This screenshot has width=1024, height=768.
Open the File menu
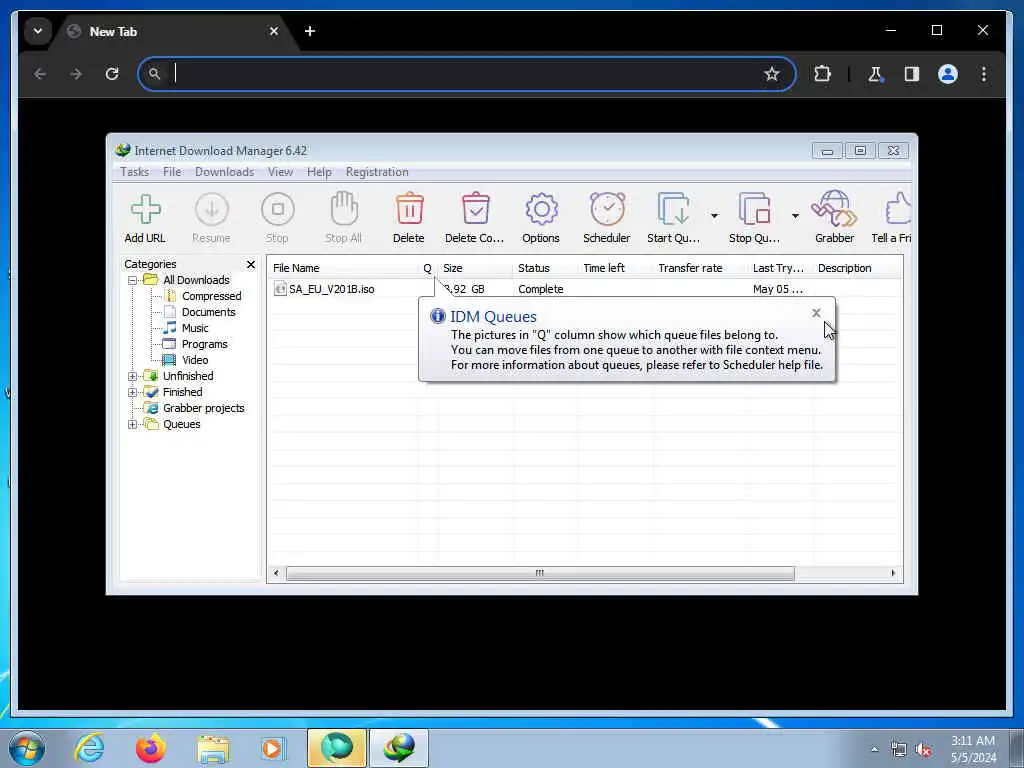172,172
